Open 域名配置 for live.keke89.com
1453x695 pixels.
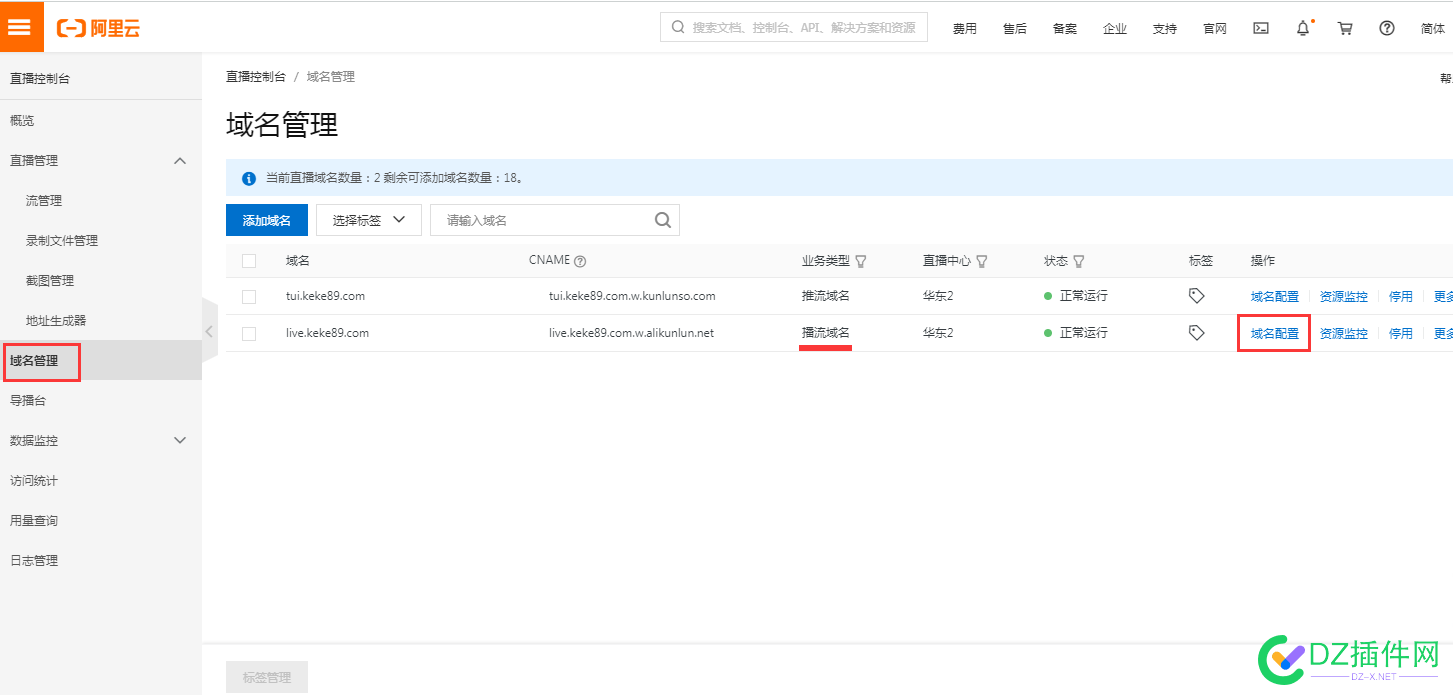(x=1275, y=333)
